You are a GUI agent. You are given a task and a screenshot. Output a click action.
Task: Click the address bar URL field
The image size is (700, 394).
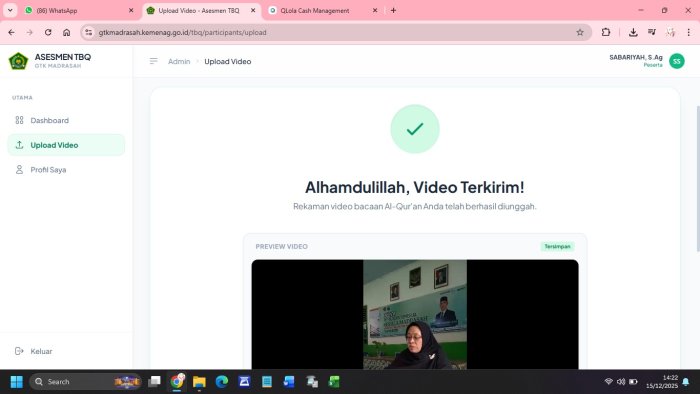coord(335,32)
